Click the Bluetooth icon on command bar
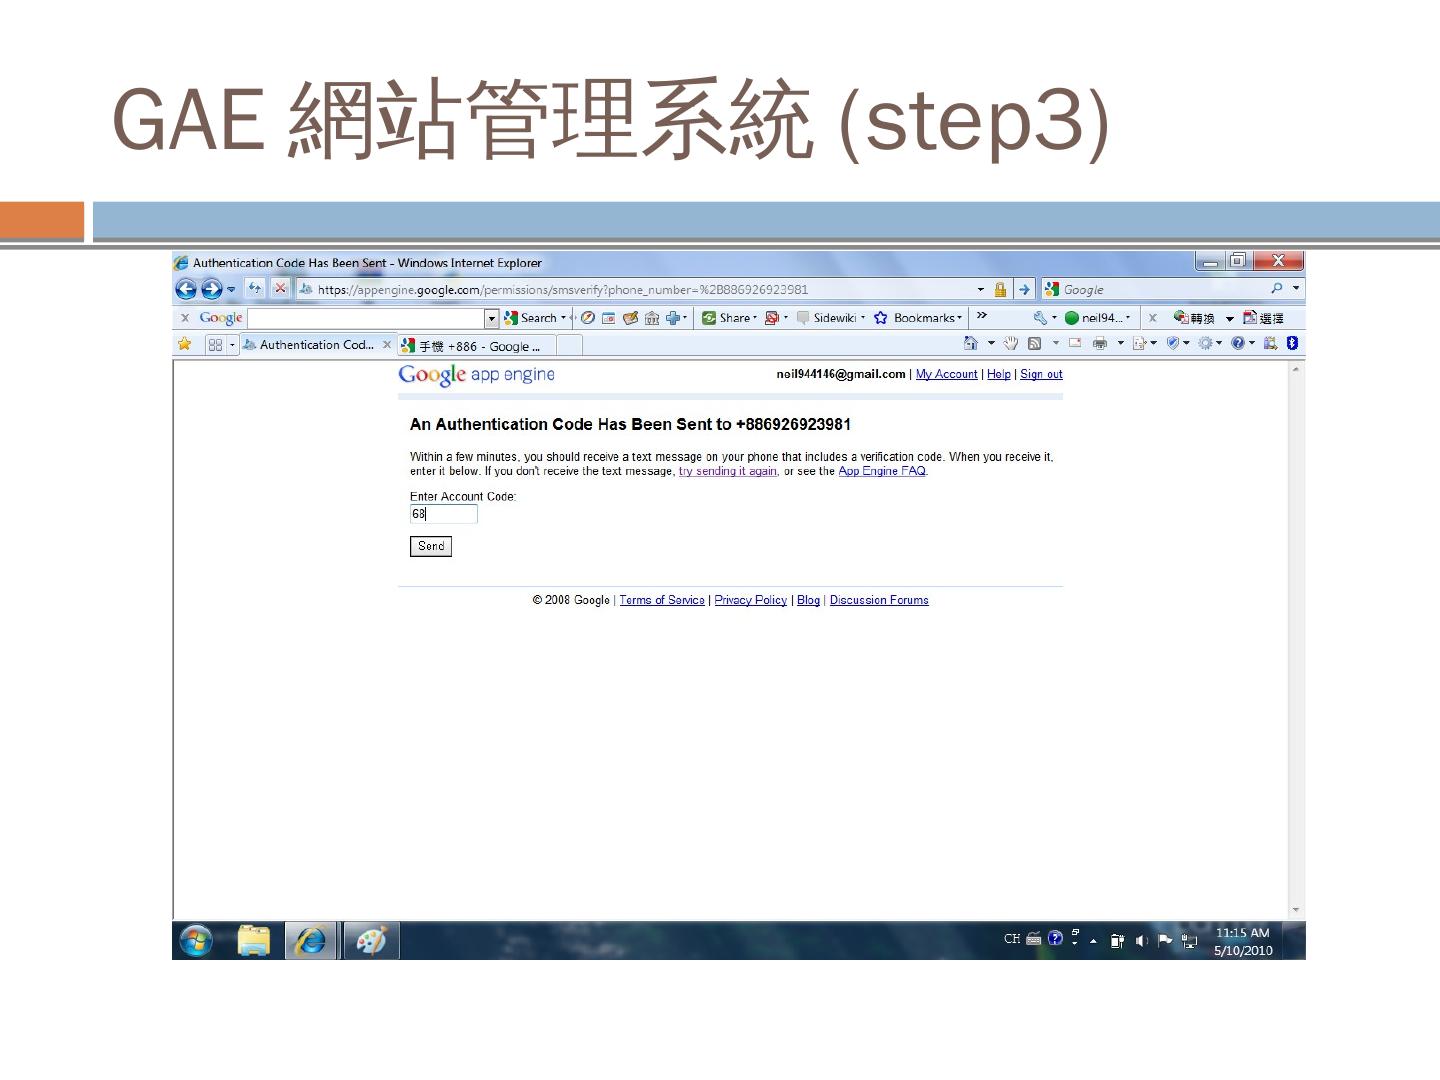1440x1080 pixels. (x=1292, y=343)
